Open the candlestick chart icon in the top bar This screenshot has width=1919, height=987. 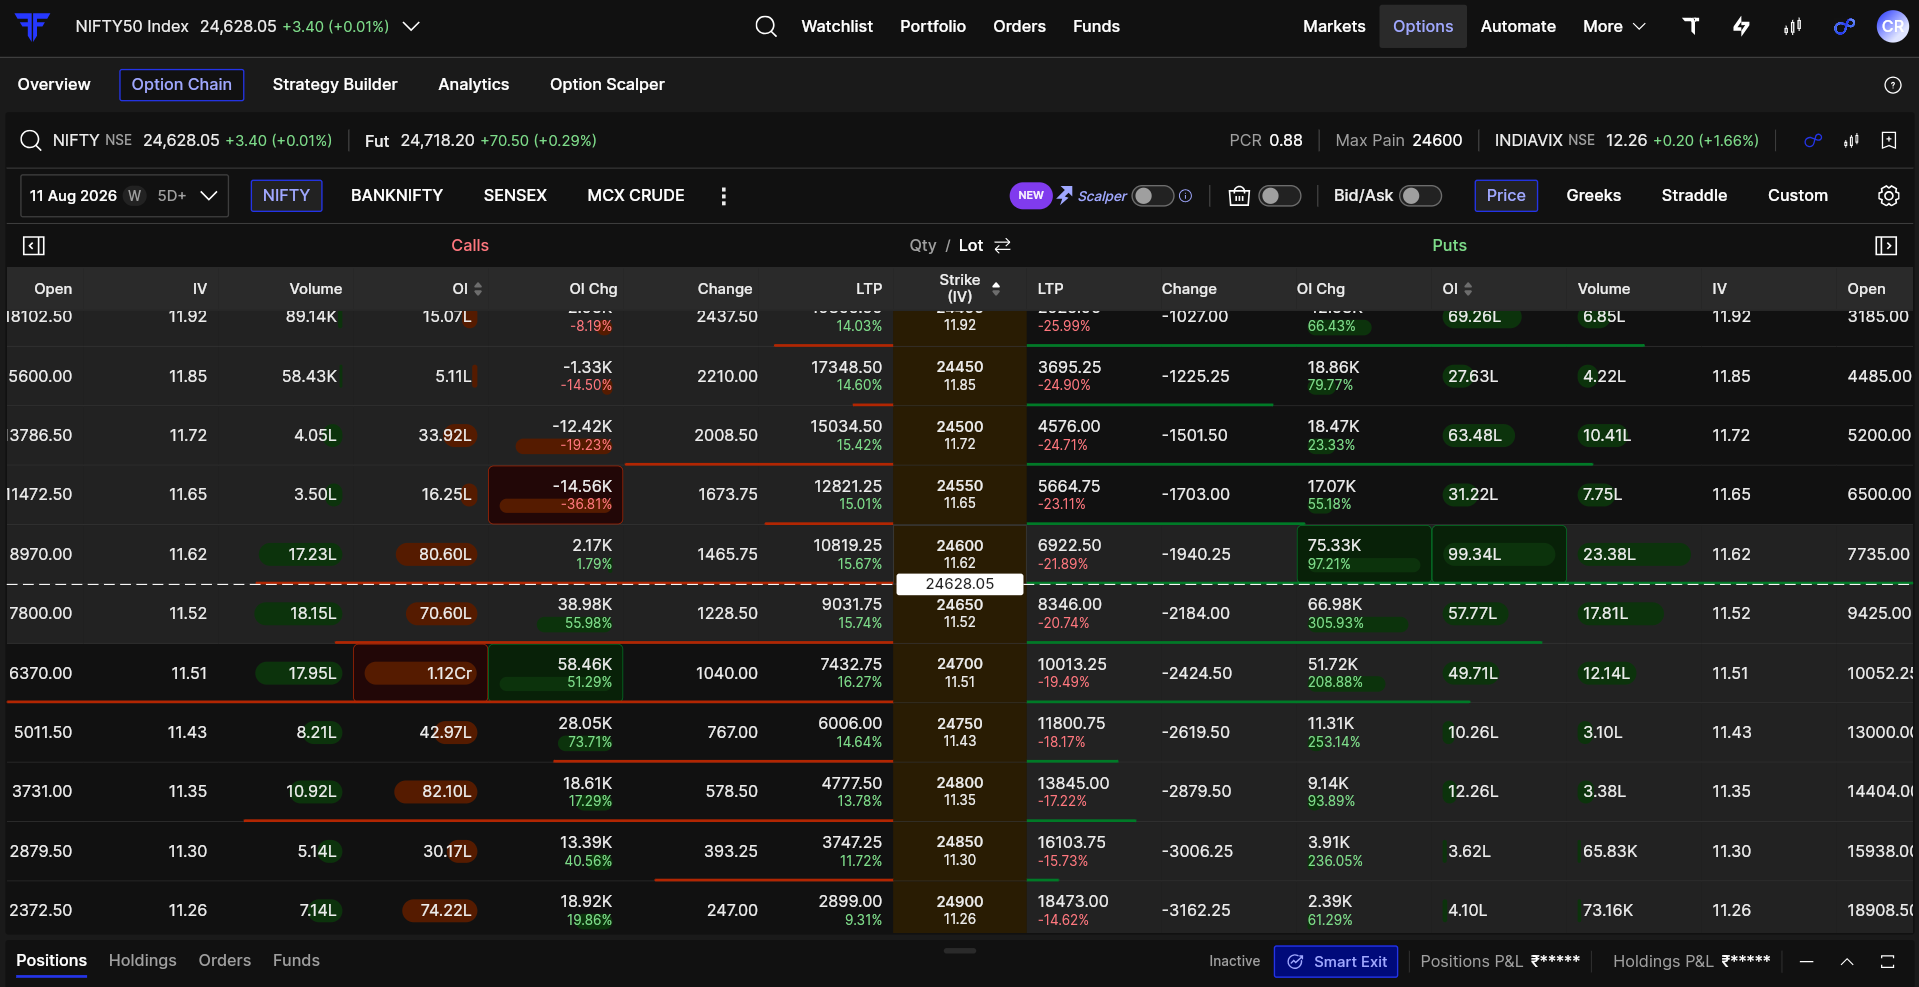[1792, 26]
